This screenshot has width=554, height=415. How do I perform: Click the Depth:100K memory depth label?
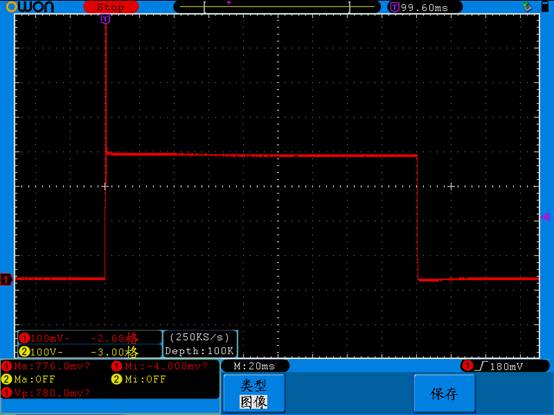pyautogui.click(x=200, y=351)
